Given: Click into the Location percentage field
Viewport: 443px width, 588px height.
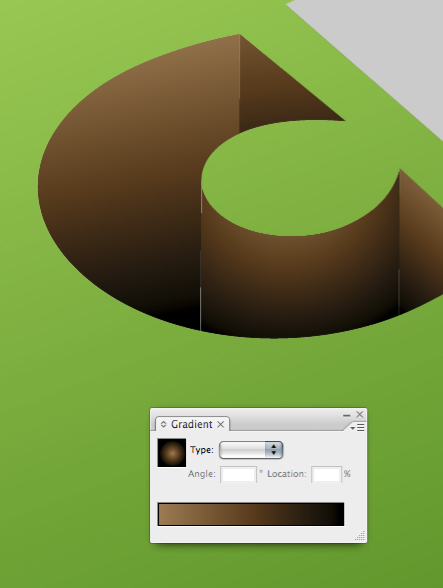Looking at the screenshot, I should coord(326,474).
